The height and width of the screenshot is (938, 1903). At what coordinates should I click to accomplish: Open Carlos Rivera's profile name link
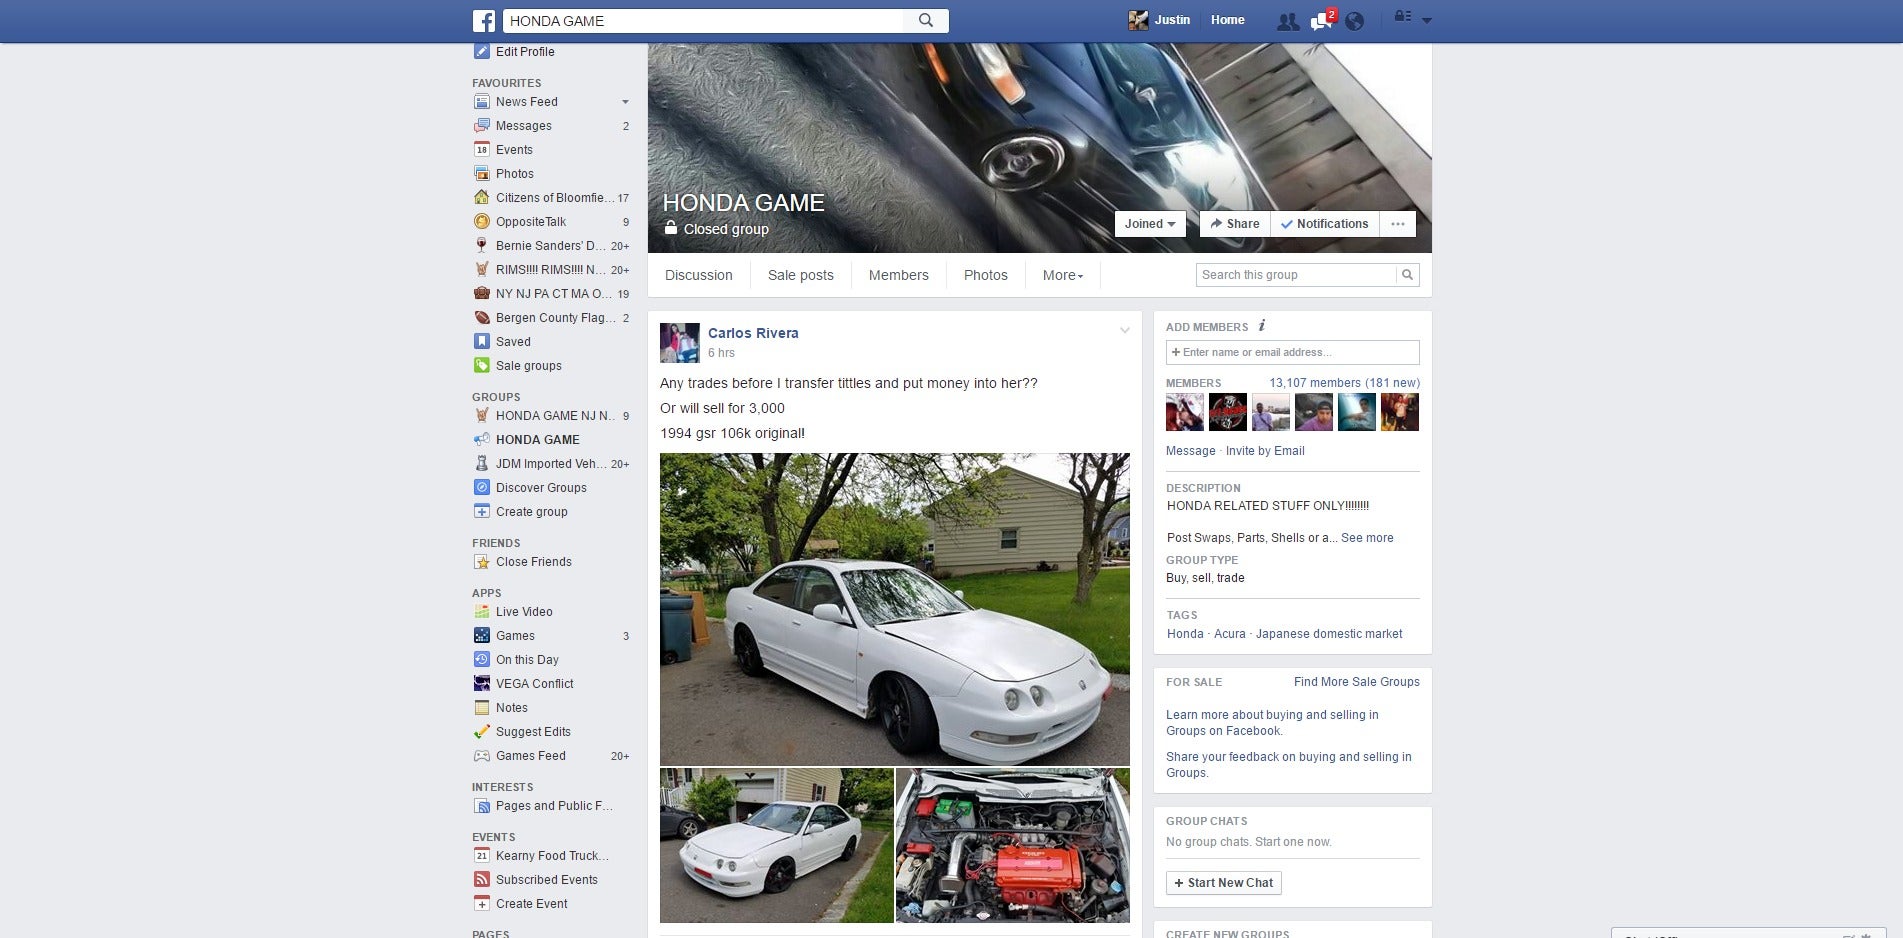tap(753, 333)
